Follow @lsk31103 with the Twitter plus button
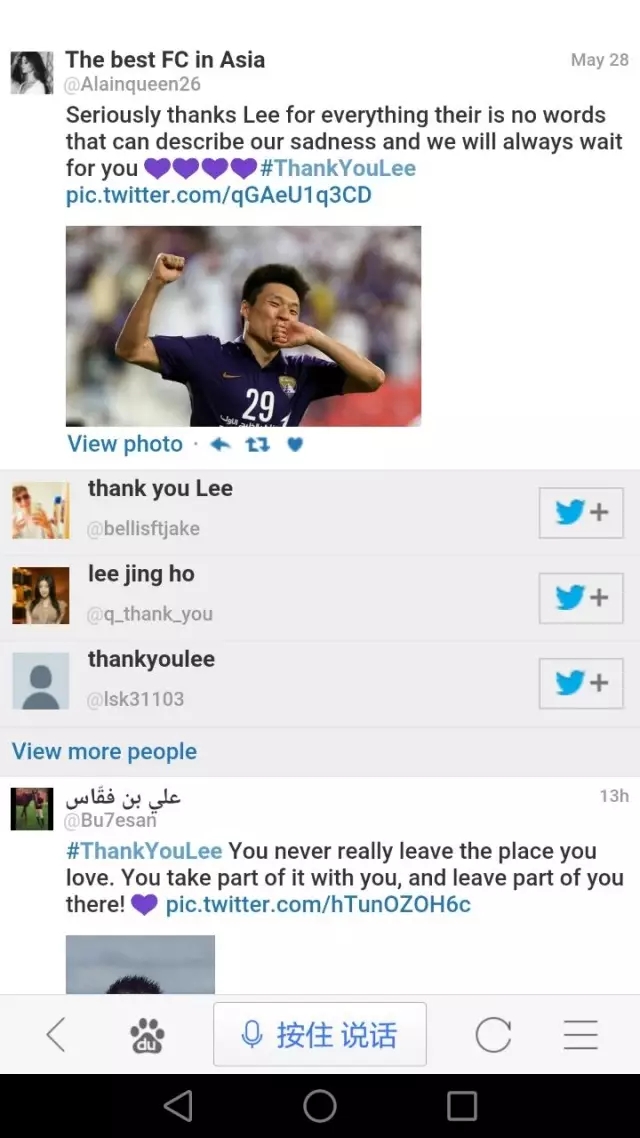This screenshot has width=640, height=1138. pos(580,683)
